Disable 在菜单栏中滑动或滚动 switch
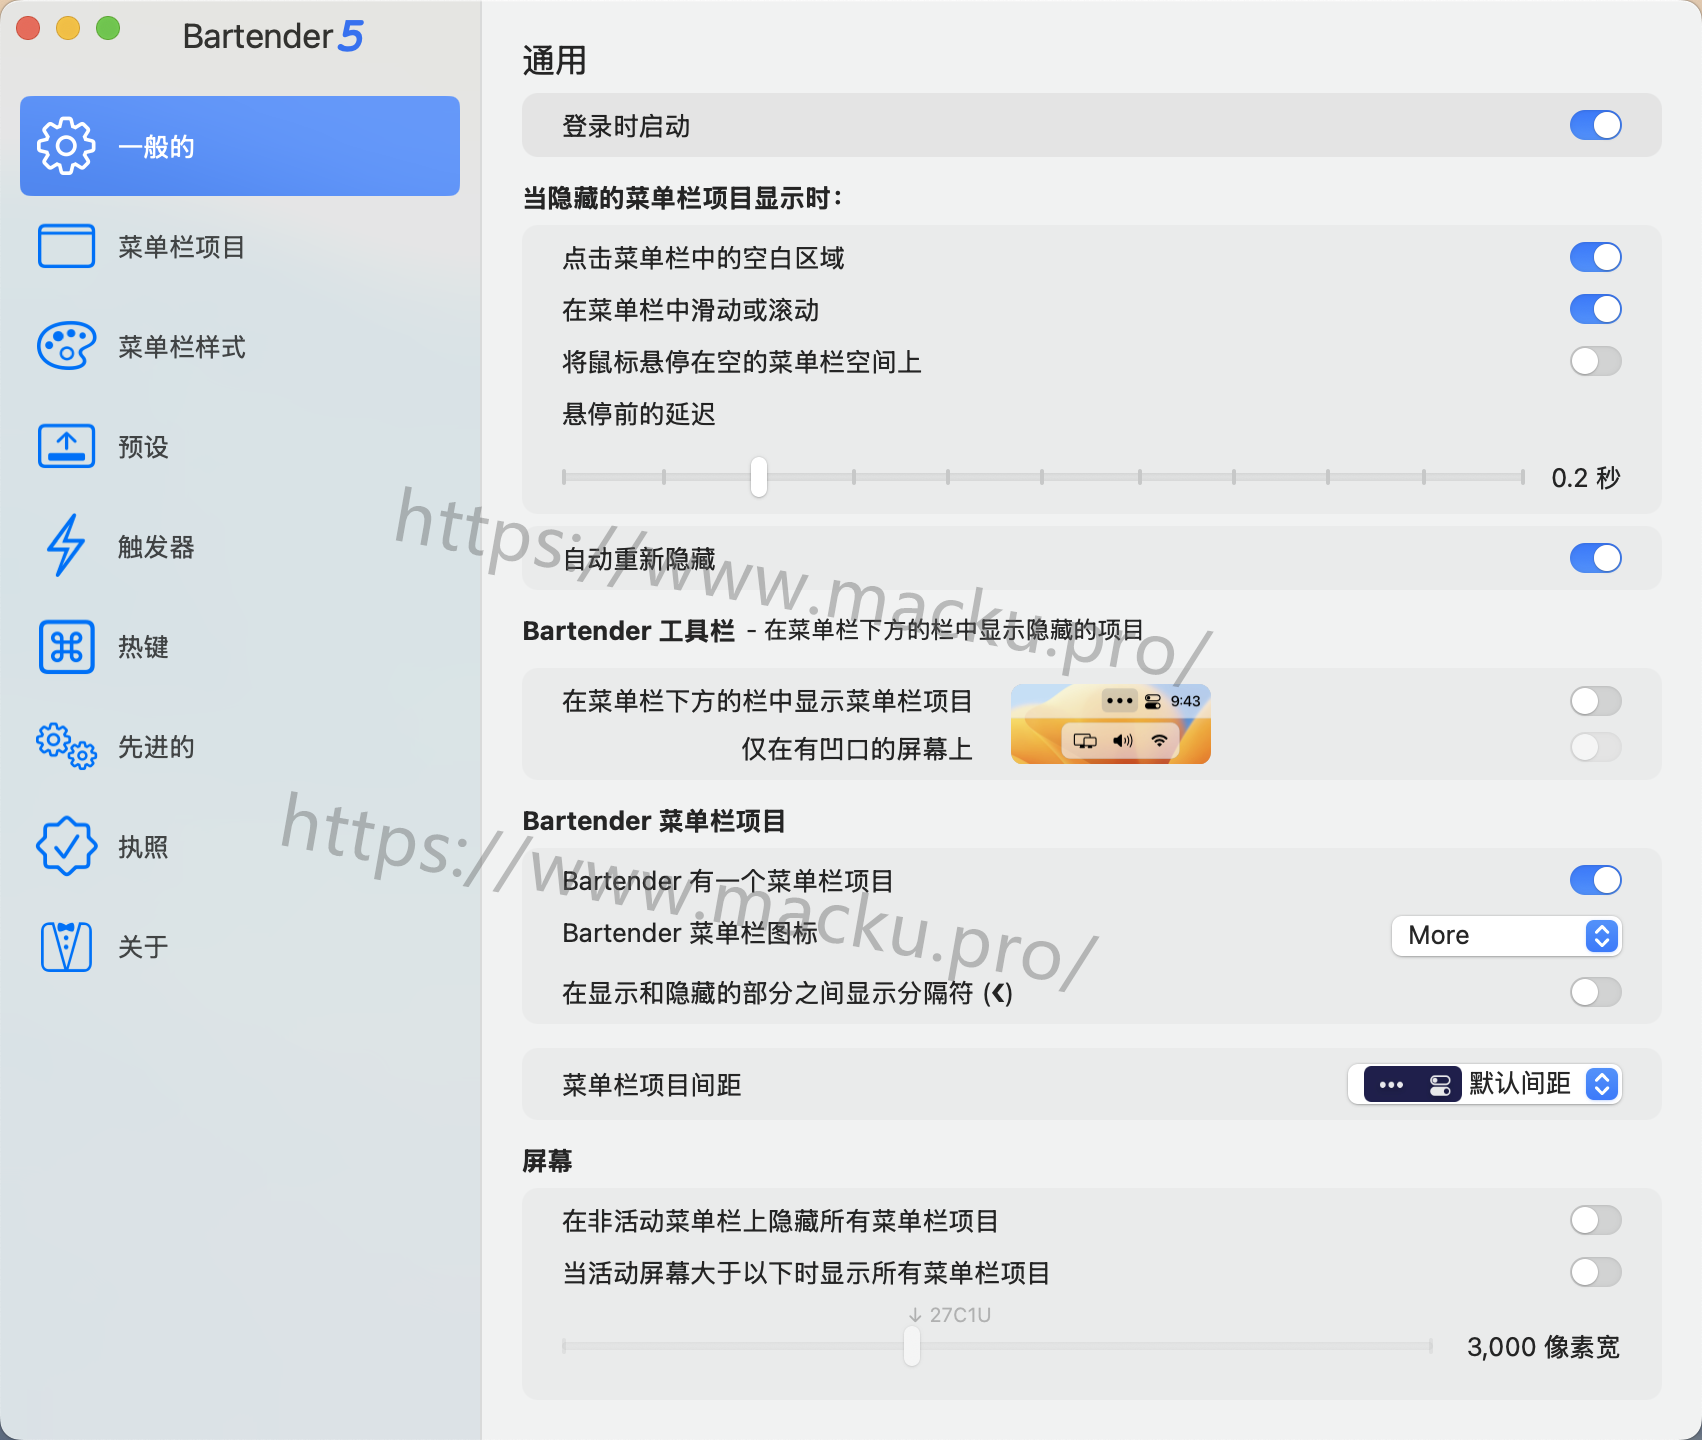The width and height of the screenshot is (1702, 1440). [1595, 309]
